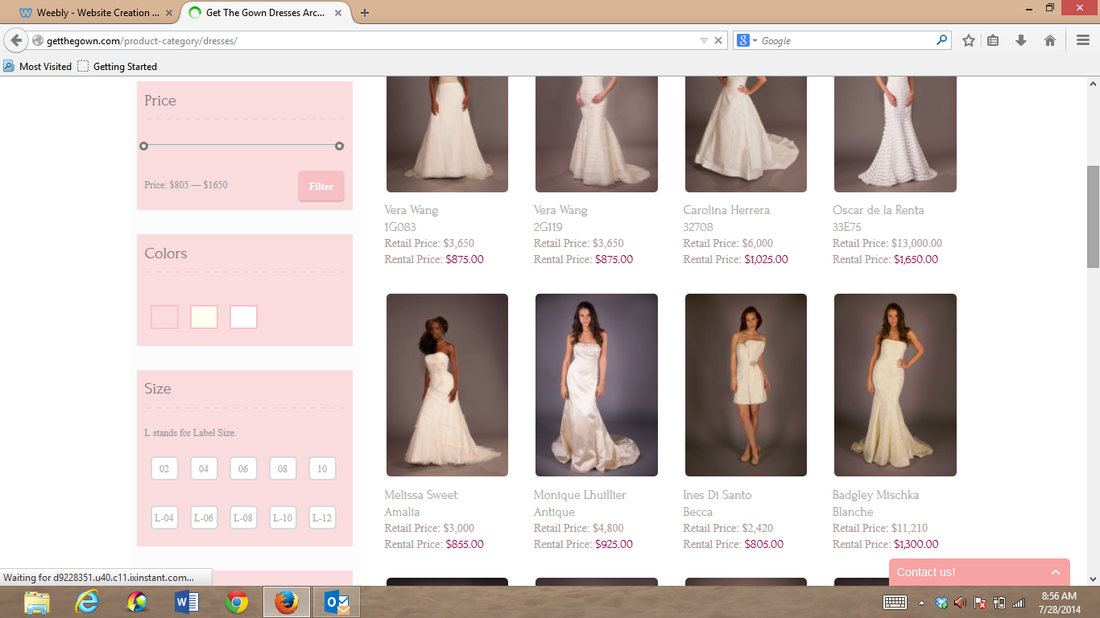Image resolution: width=1100 pixels, height=618 pixels.
Task: Launch Google Chrome from the taskbar
Action: [x=236, y=603]
